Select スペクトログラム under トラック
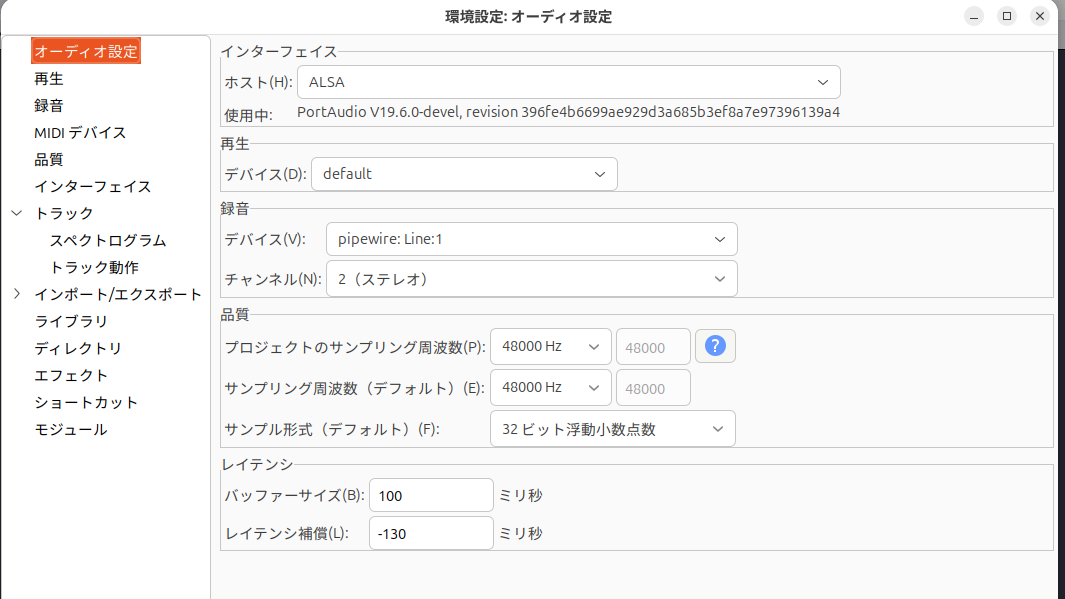1065x599 pixels. (108, 240)
